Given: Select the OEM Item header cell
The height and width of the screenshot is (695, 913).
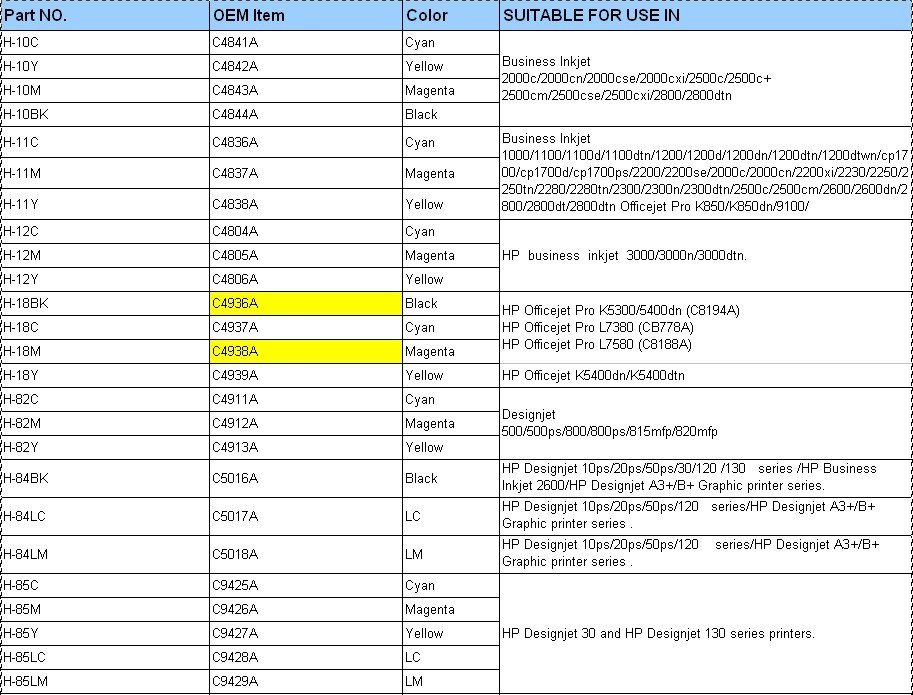Looking at the screenshot, I should pos(304,16).
